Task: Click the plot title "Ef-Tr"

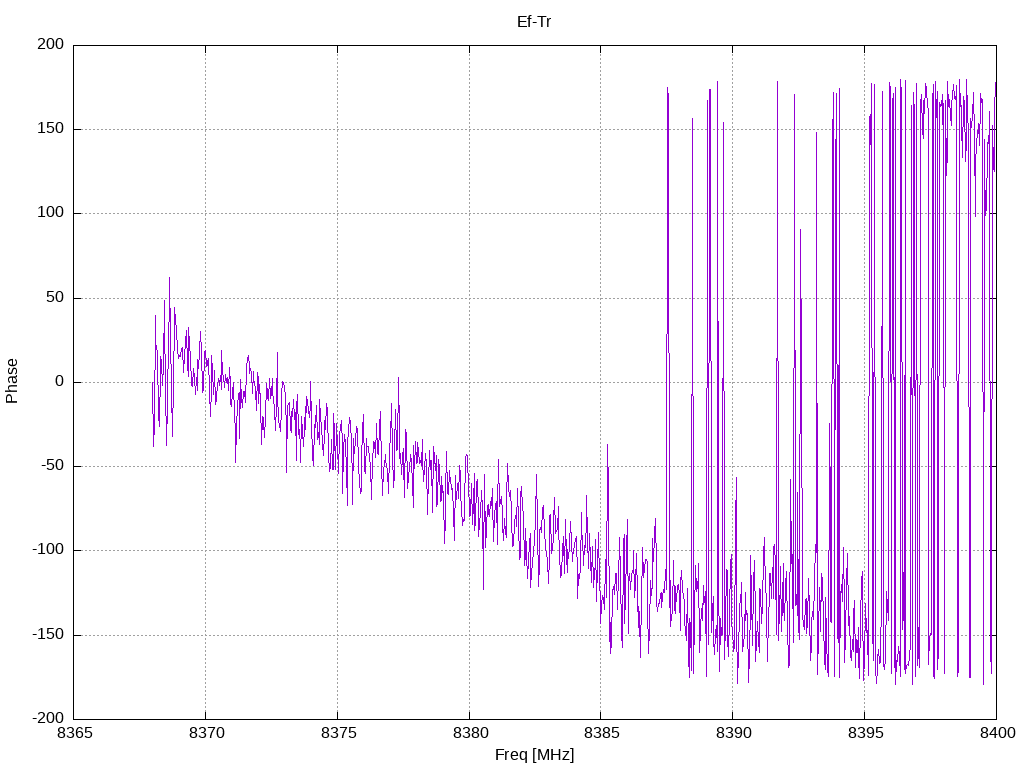Action: click(x=534, y=22)
